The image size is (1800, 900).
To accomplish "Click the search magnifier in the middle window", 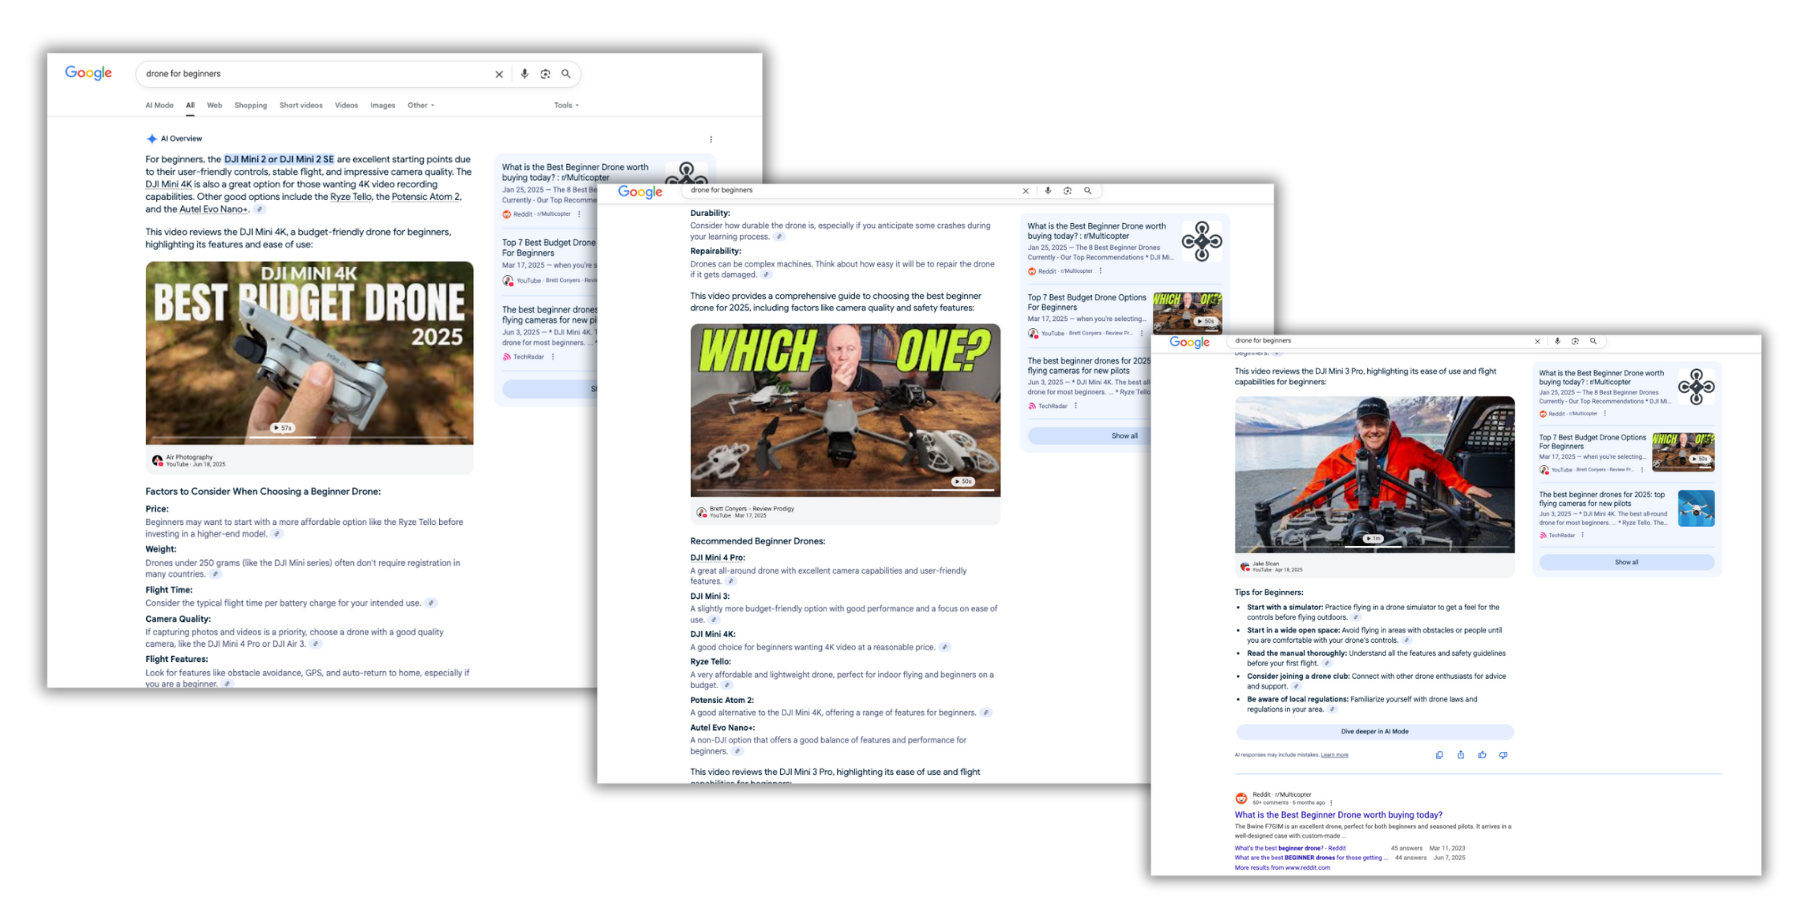I will [x=1088, y=191].
